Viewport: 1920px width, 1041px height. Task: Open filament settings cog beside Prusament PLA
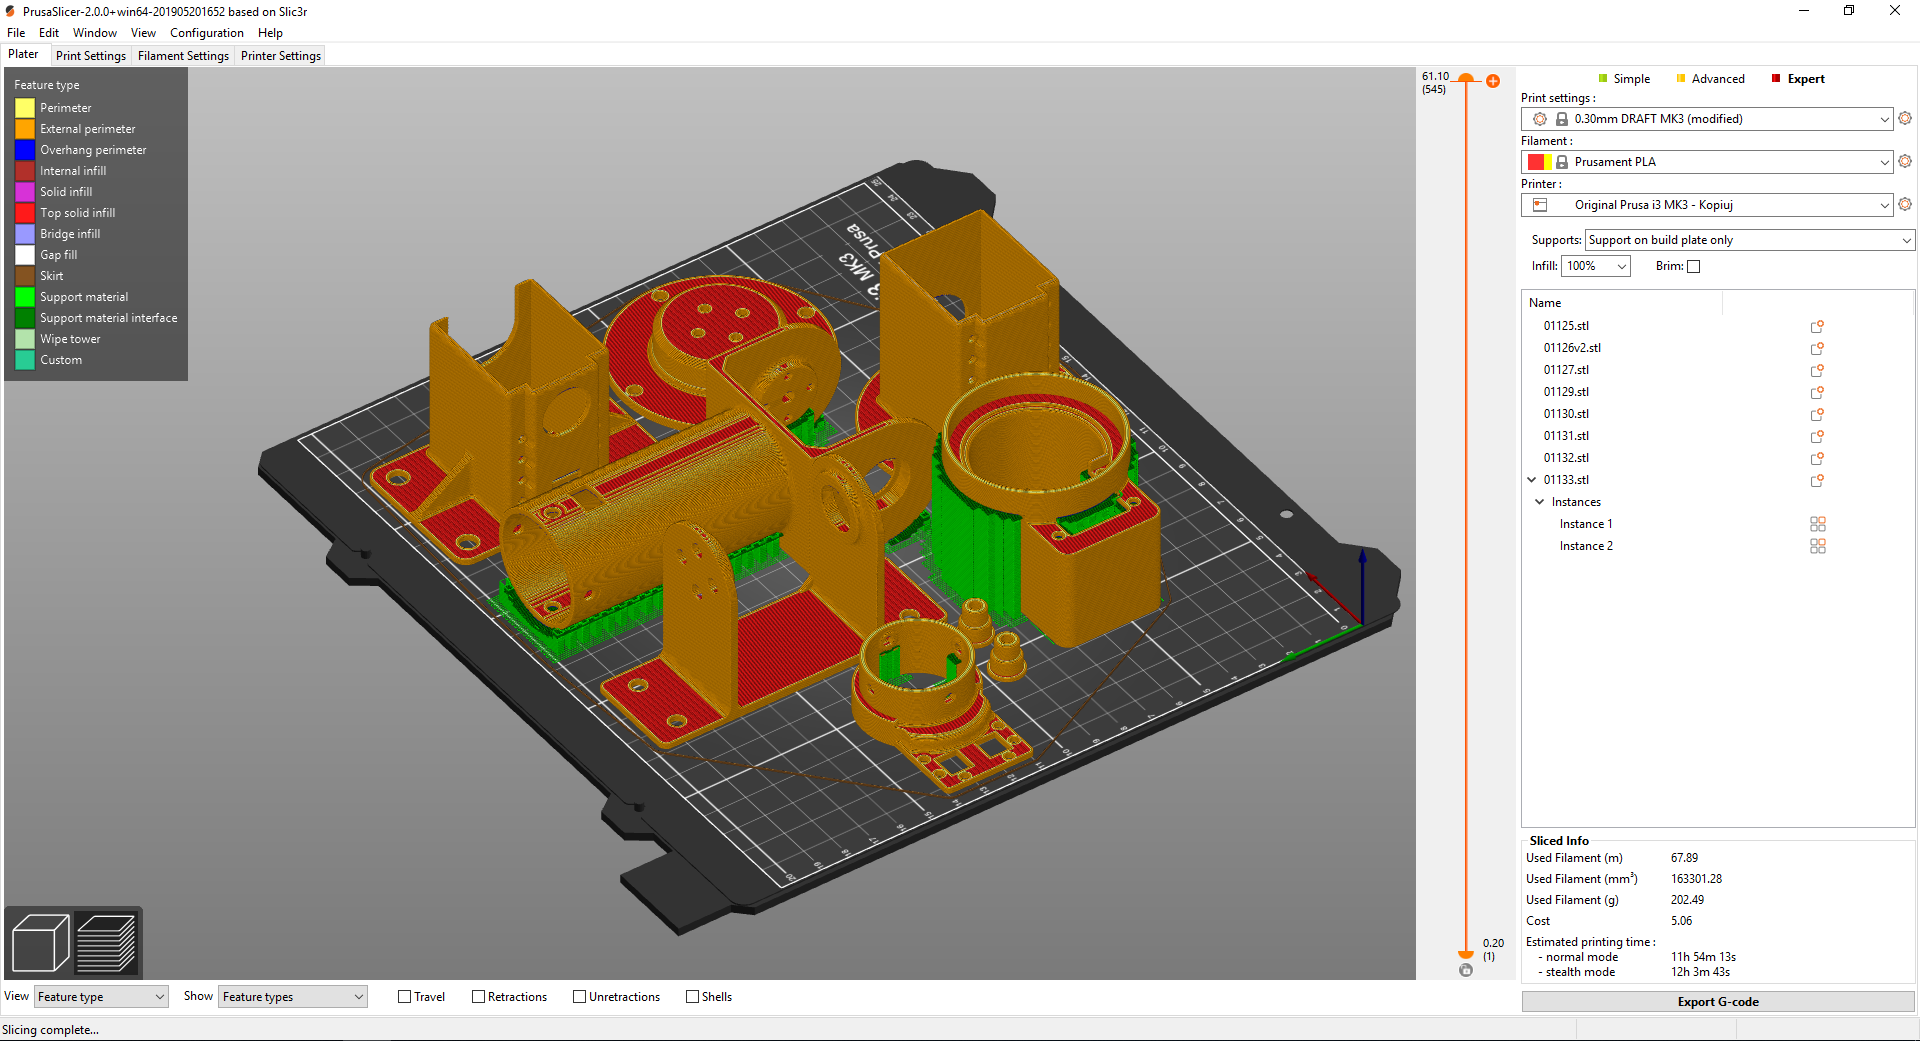coord(1905,161)
